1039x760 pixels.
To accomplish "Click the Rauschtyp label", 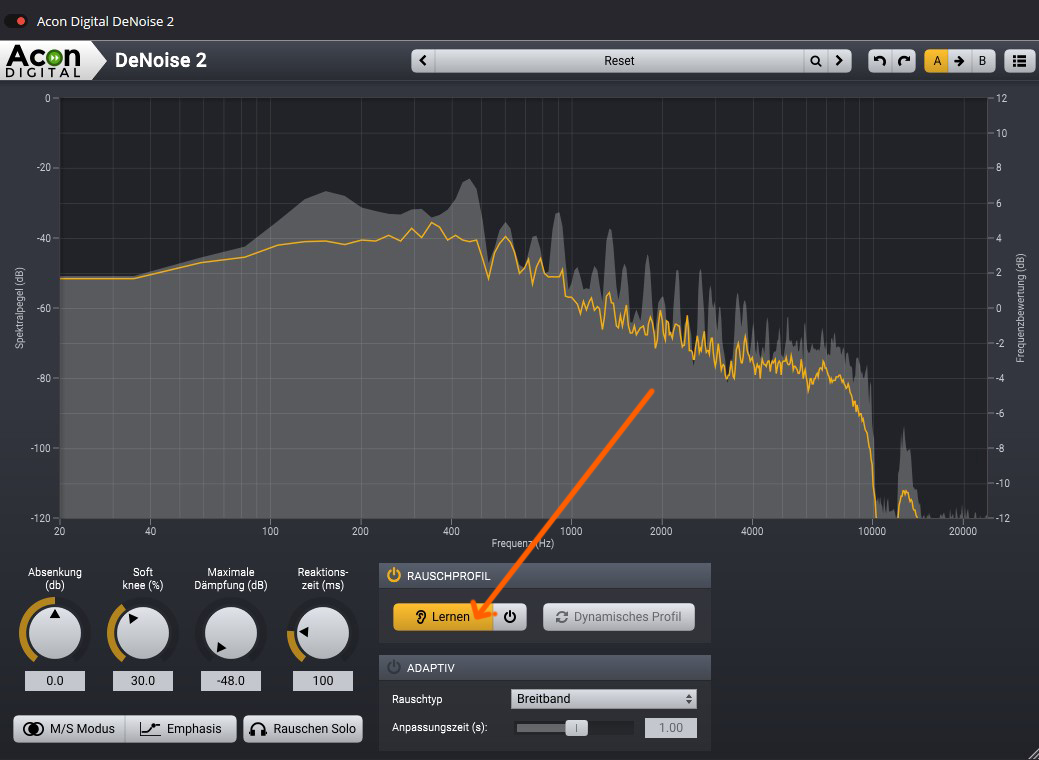I will 417,699.
